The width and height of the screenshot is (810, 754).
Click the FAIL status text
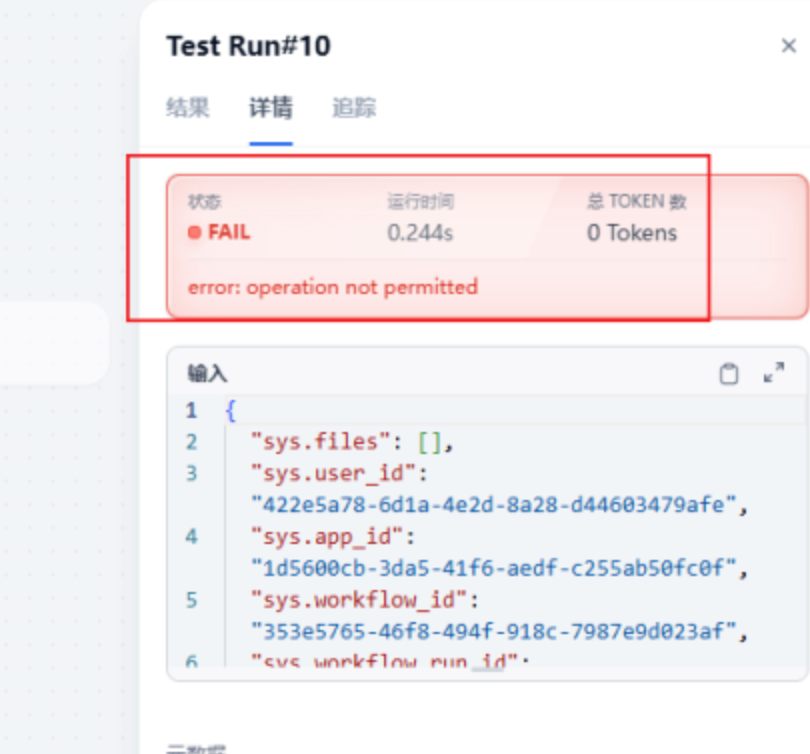coord(229,232)
